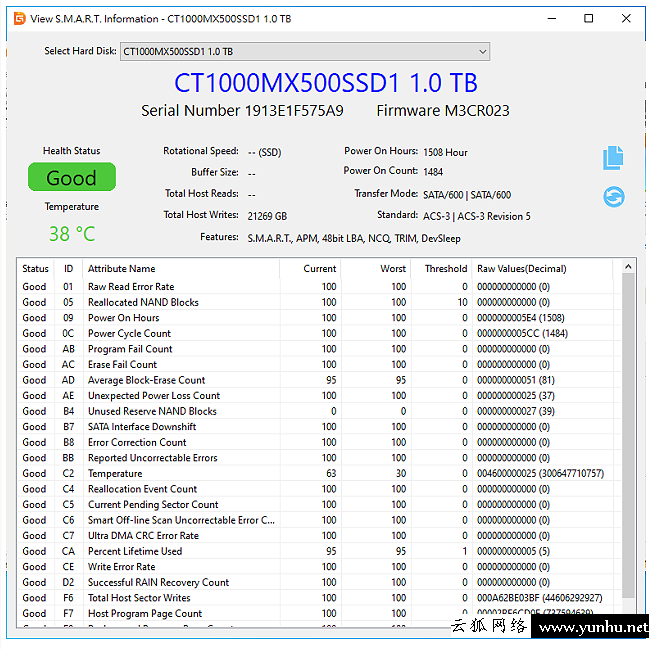Click the Total Host Writes 21269 GB value
The width and height of the screenshot is (652, 649).
coord(267,216)
